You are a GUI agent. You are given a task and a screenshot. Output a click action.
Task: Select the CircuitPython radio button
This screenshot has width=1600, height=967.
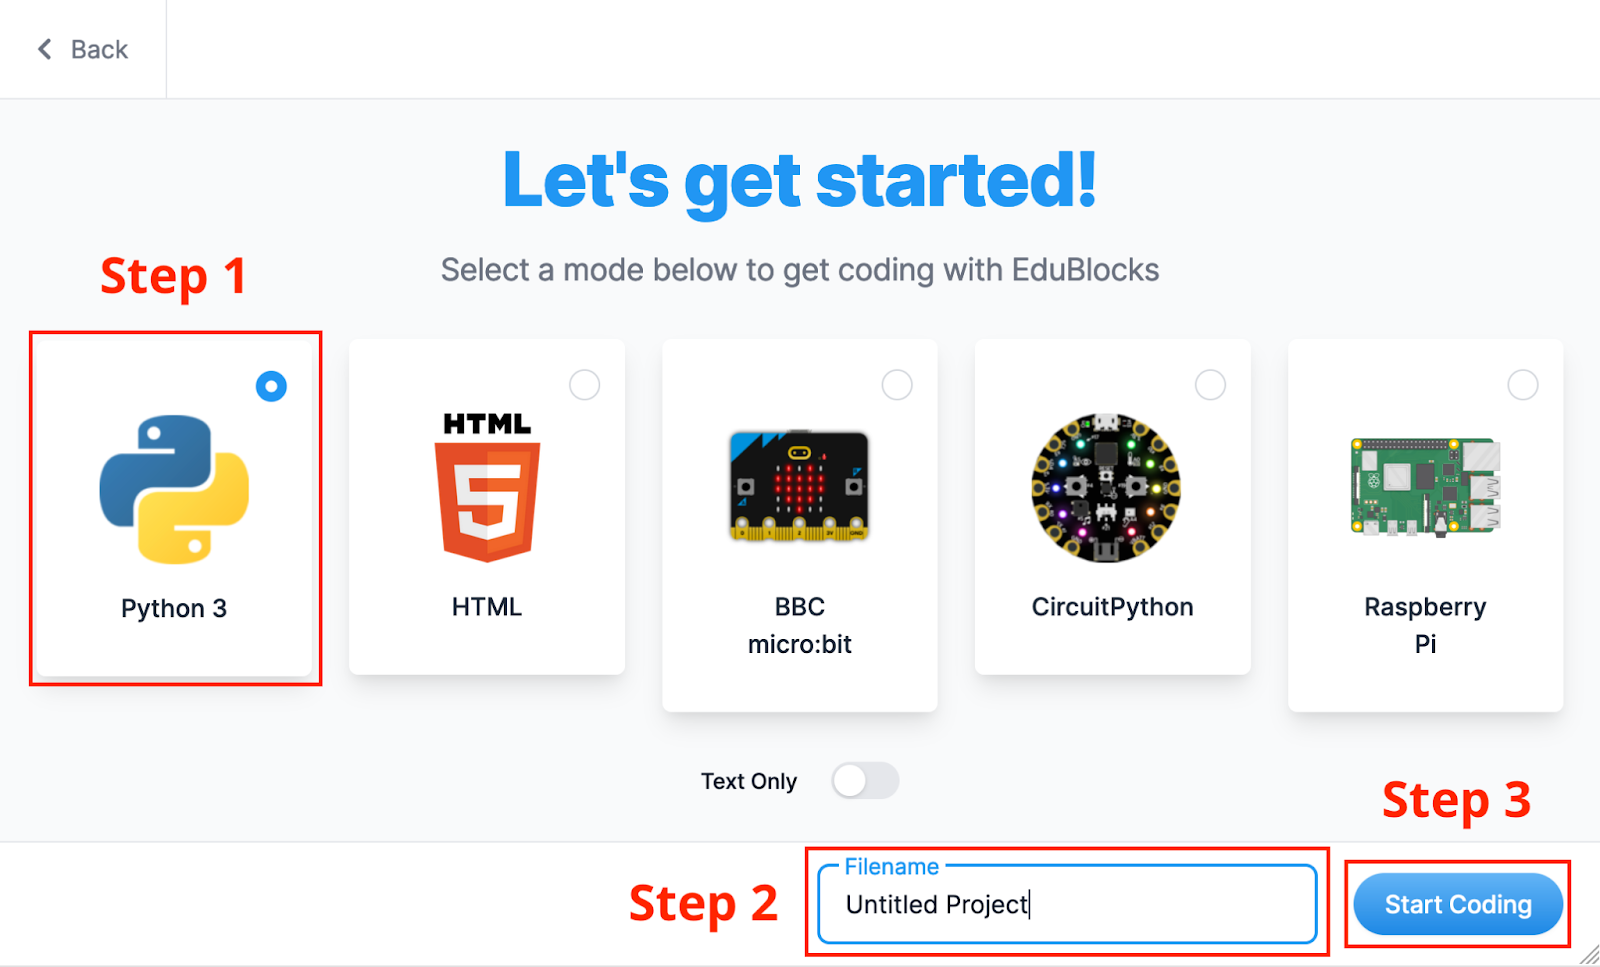(x=1210, y=385)
